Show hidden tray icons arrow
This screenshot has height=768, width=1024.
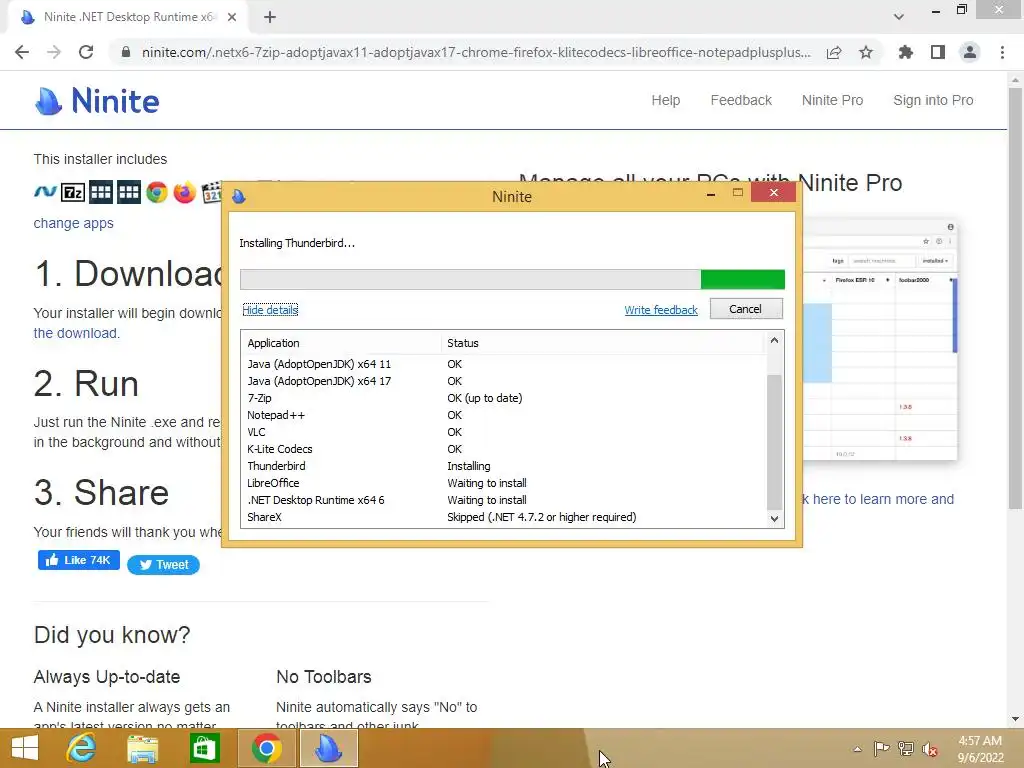(857, 749)
